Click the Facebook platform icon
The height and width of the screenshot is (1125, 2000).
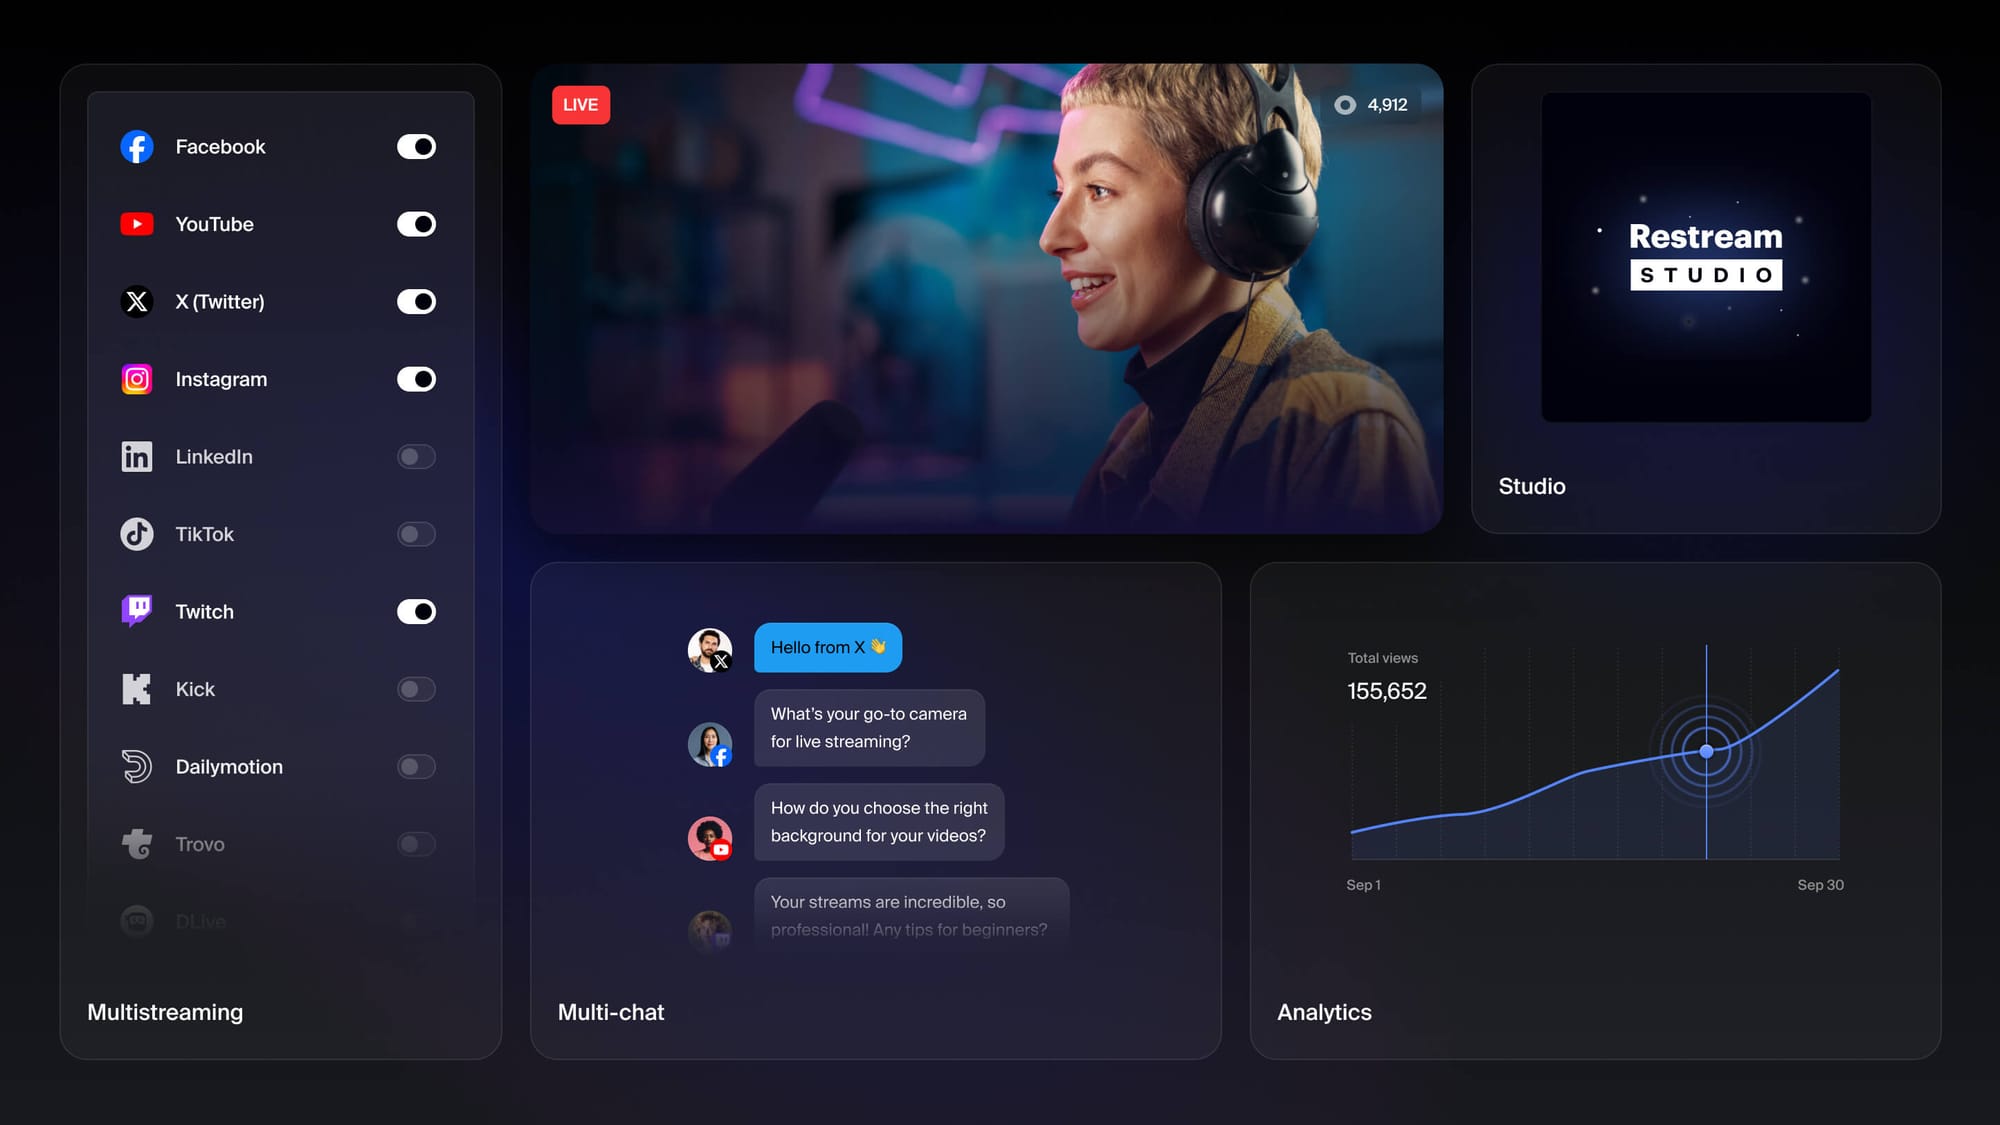click(x=137, y=146)
